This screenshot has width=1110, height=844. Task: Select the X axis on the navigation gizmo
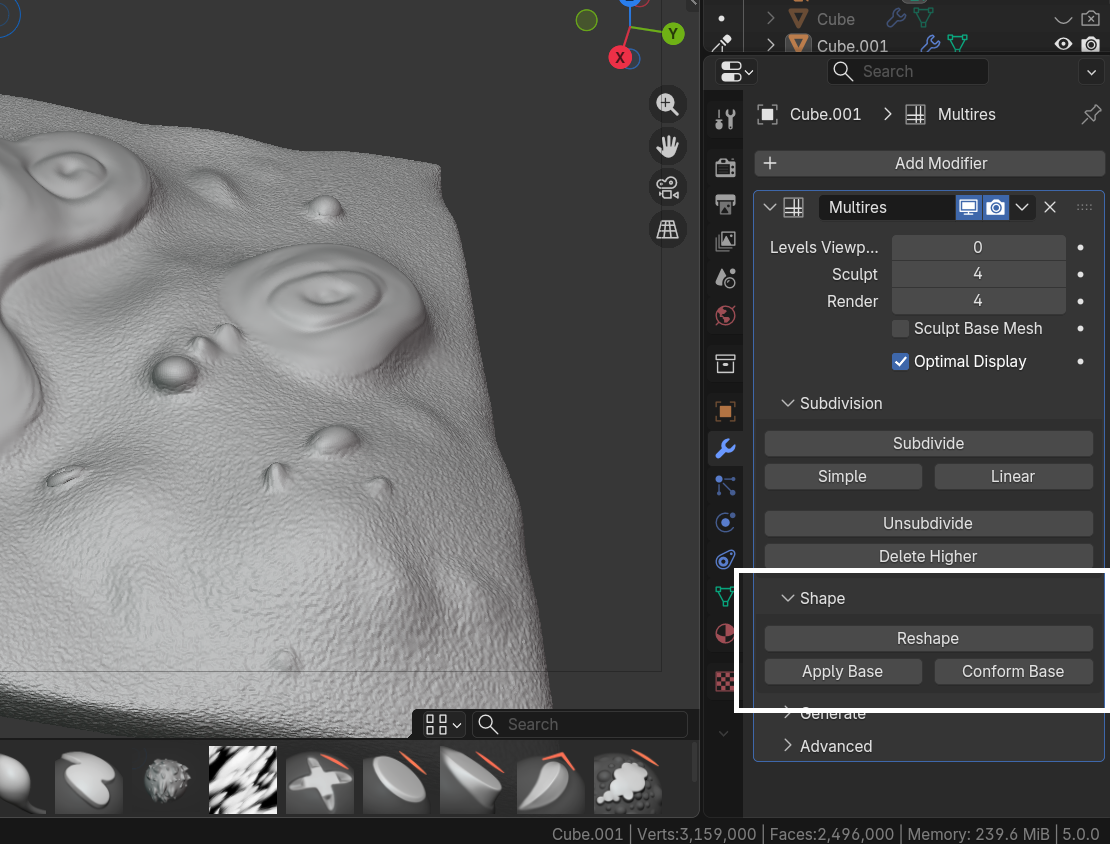618,58
